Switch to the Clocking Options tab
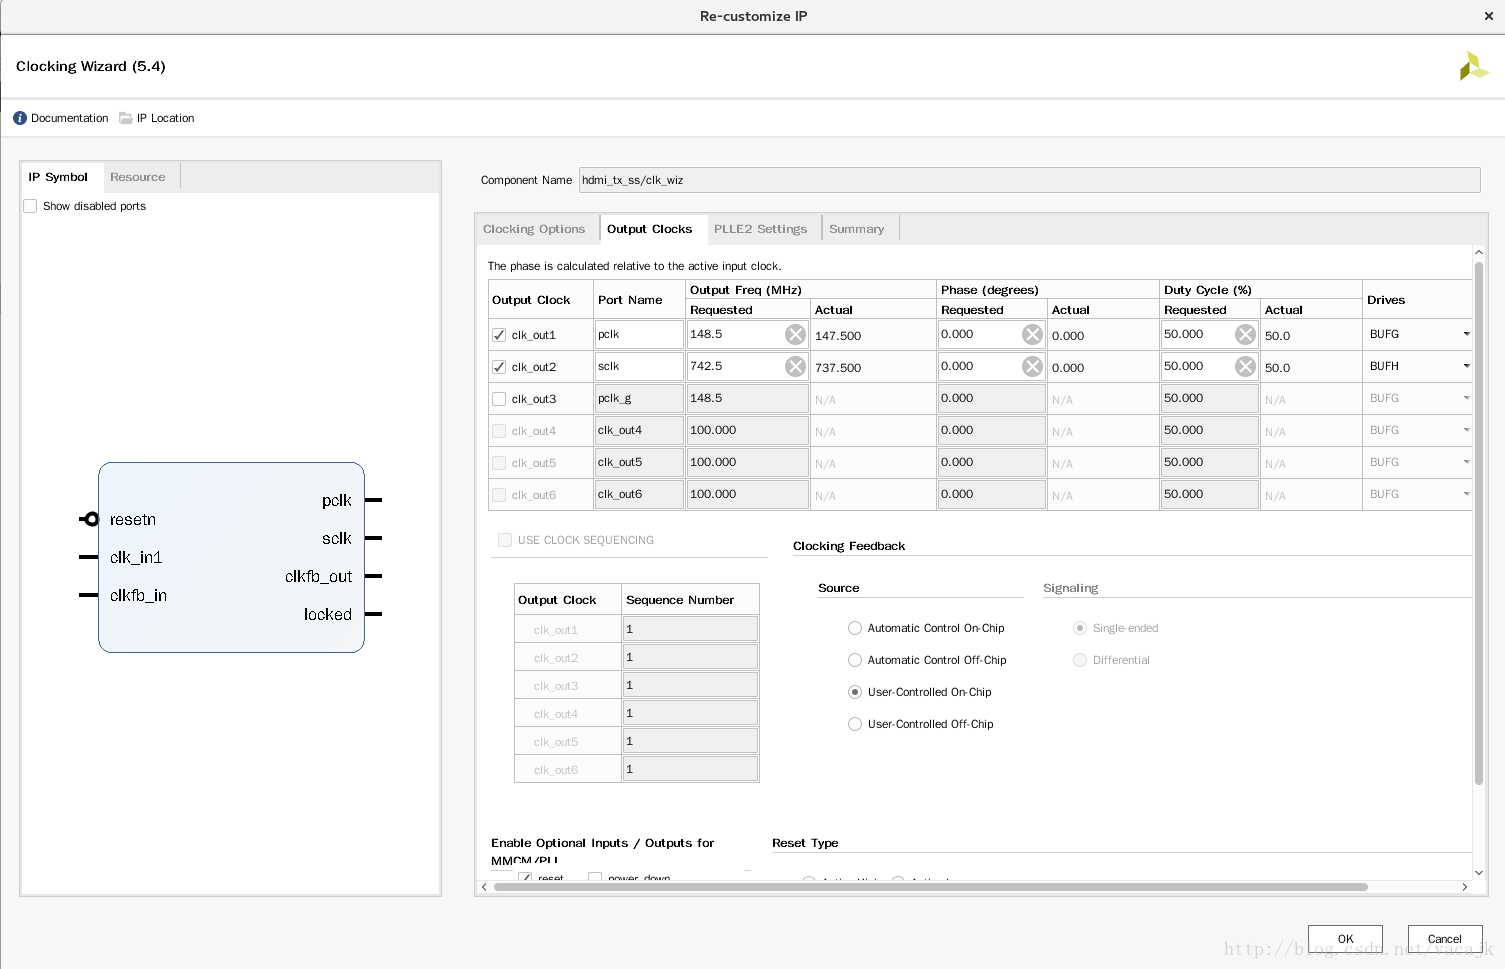1505x969 pixels. click(x=534, y=229)
